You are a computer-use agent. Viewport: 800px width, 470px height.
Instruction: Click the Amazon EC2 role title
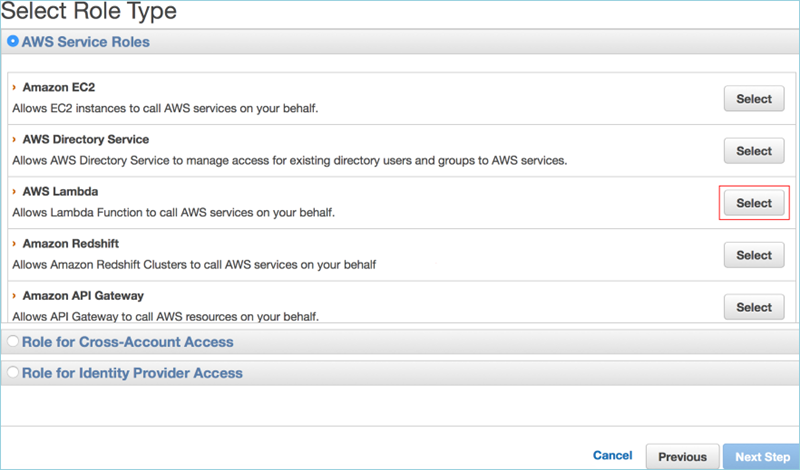[x=59, y=87]
